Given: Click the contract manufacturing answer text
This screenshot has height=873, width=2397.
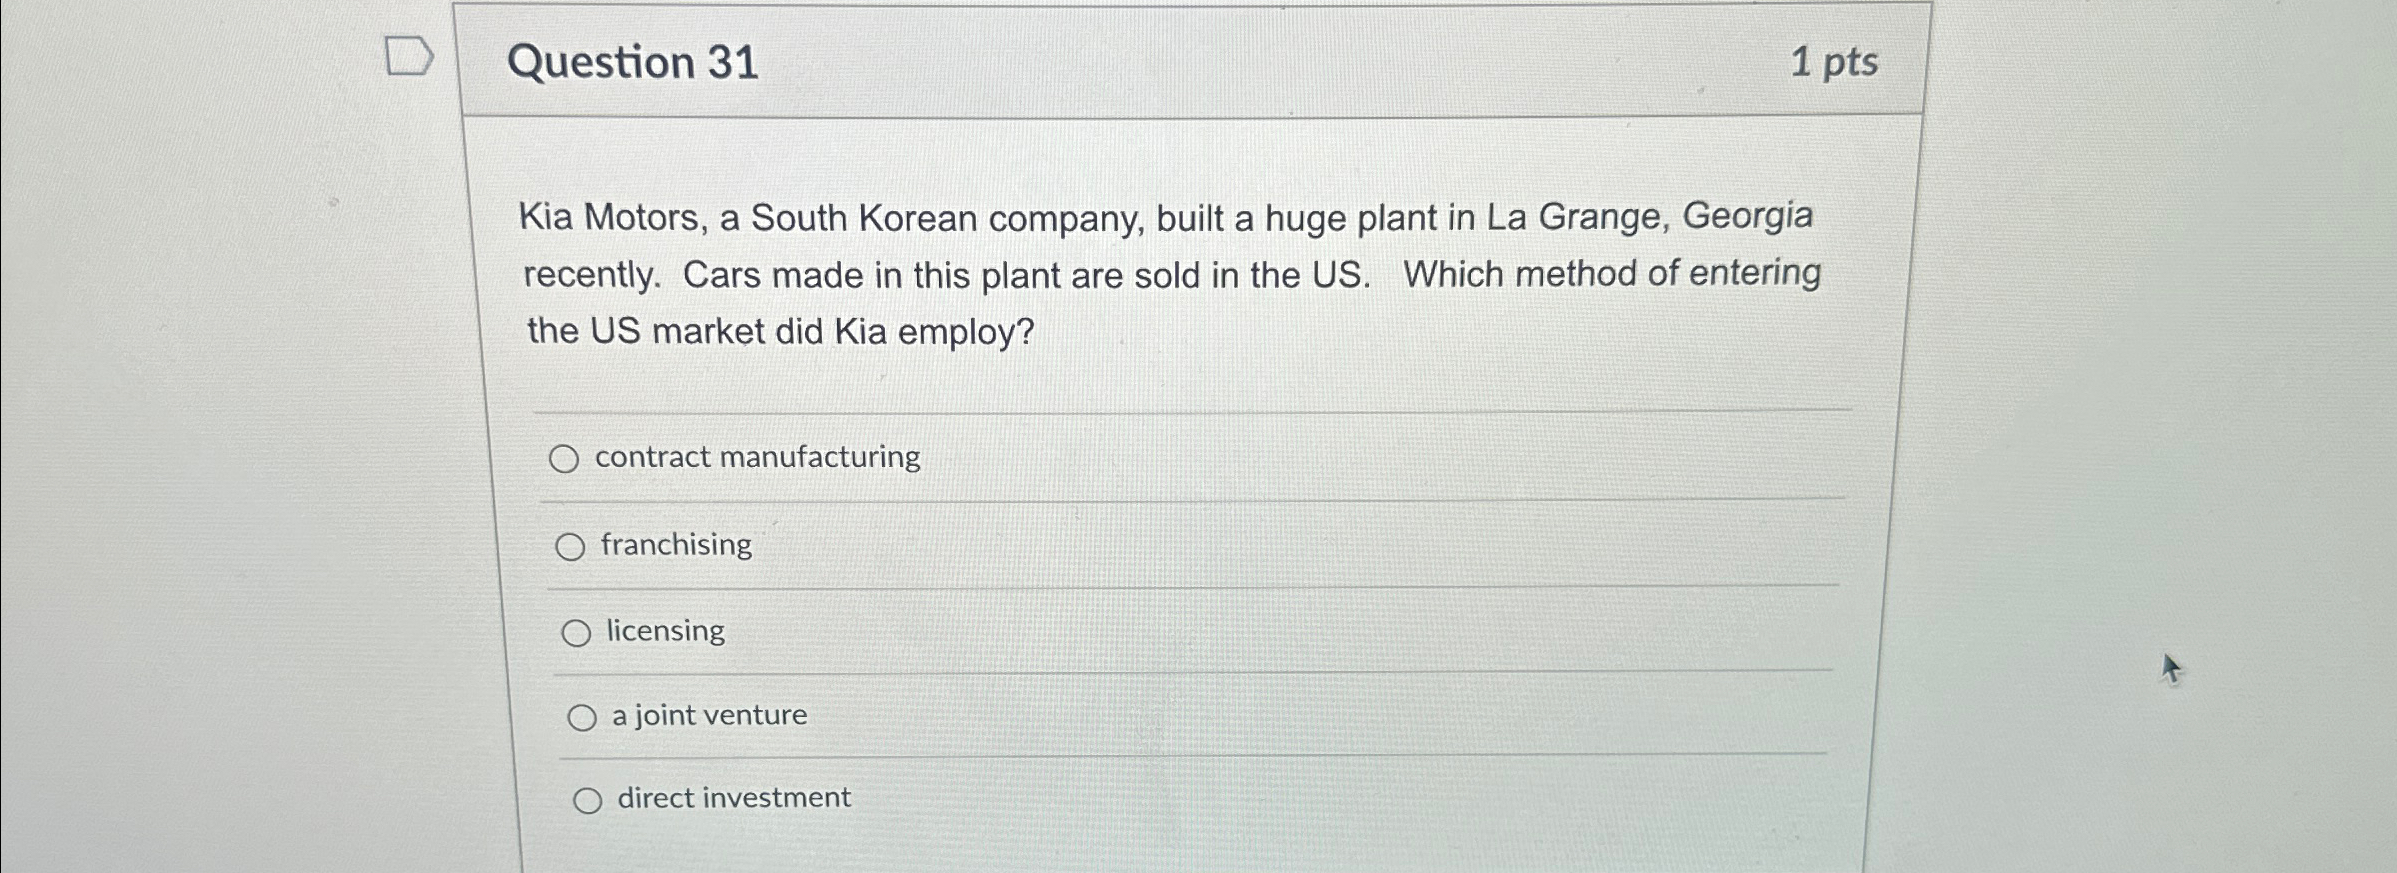Looking at the screenshot, I should [757, 457].
